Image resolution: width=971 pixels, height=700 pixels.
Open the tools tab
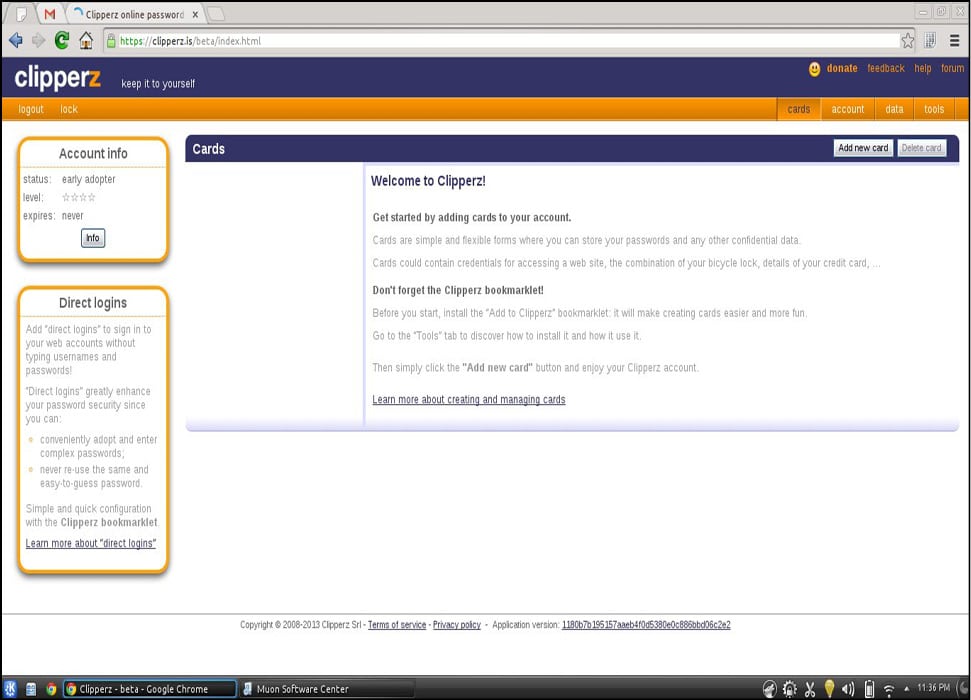(933, 109)
